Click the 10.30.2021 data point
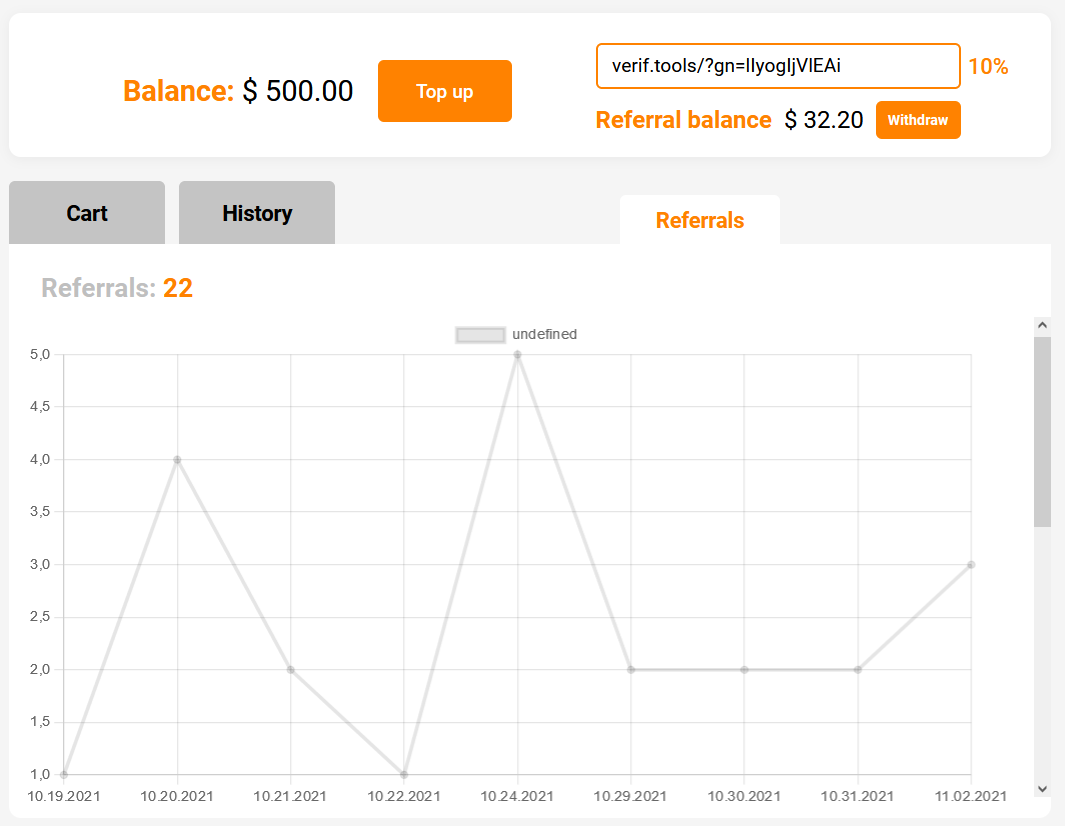 coord(744,669)
